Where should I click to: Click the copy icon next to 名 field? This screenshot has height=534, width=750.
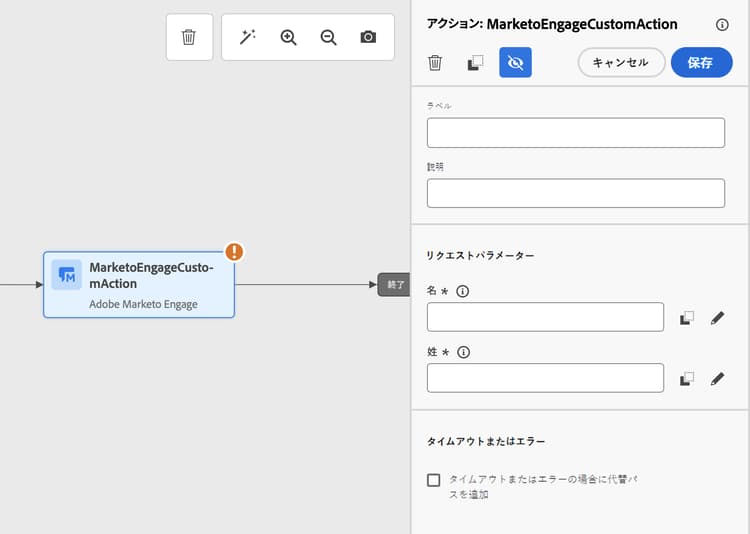pos(686,318)
